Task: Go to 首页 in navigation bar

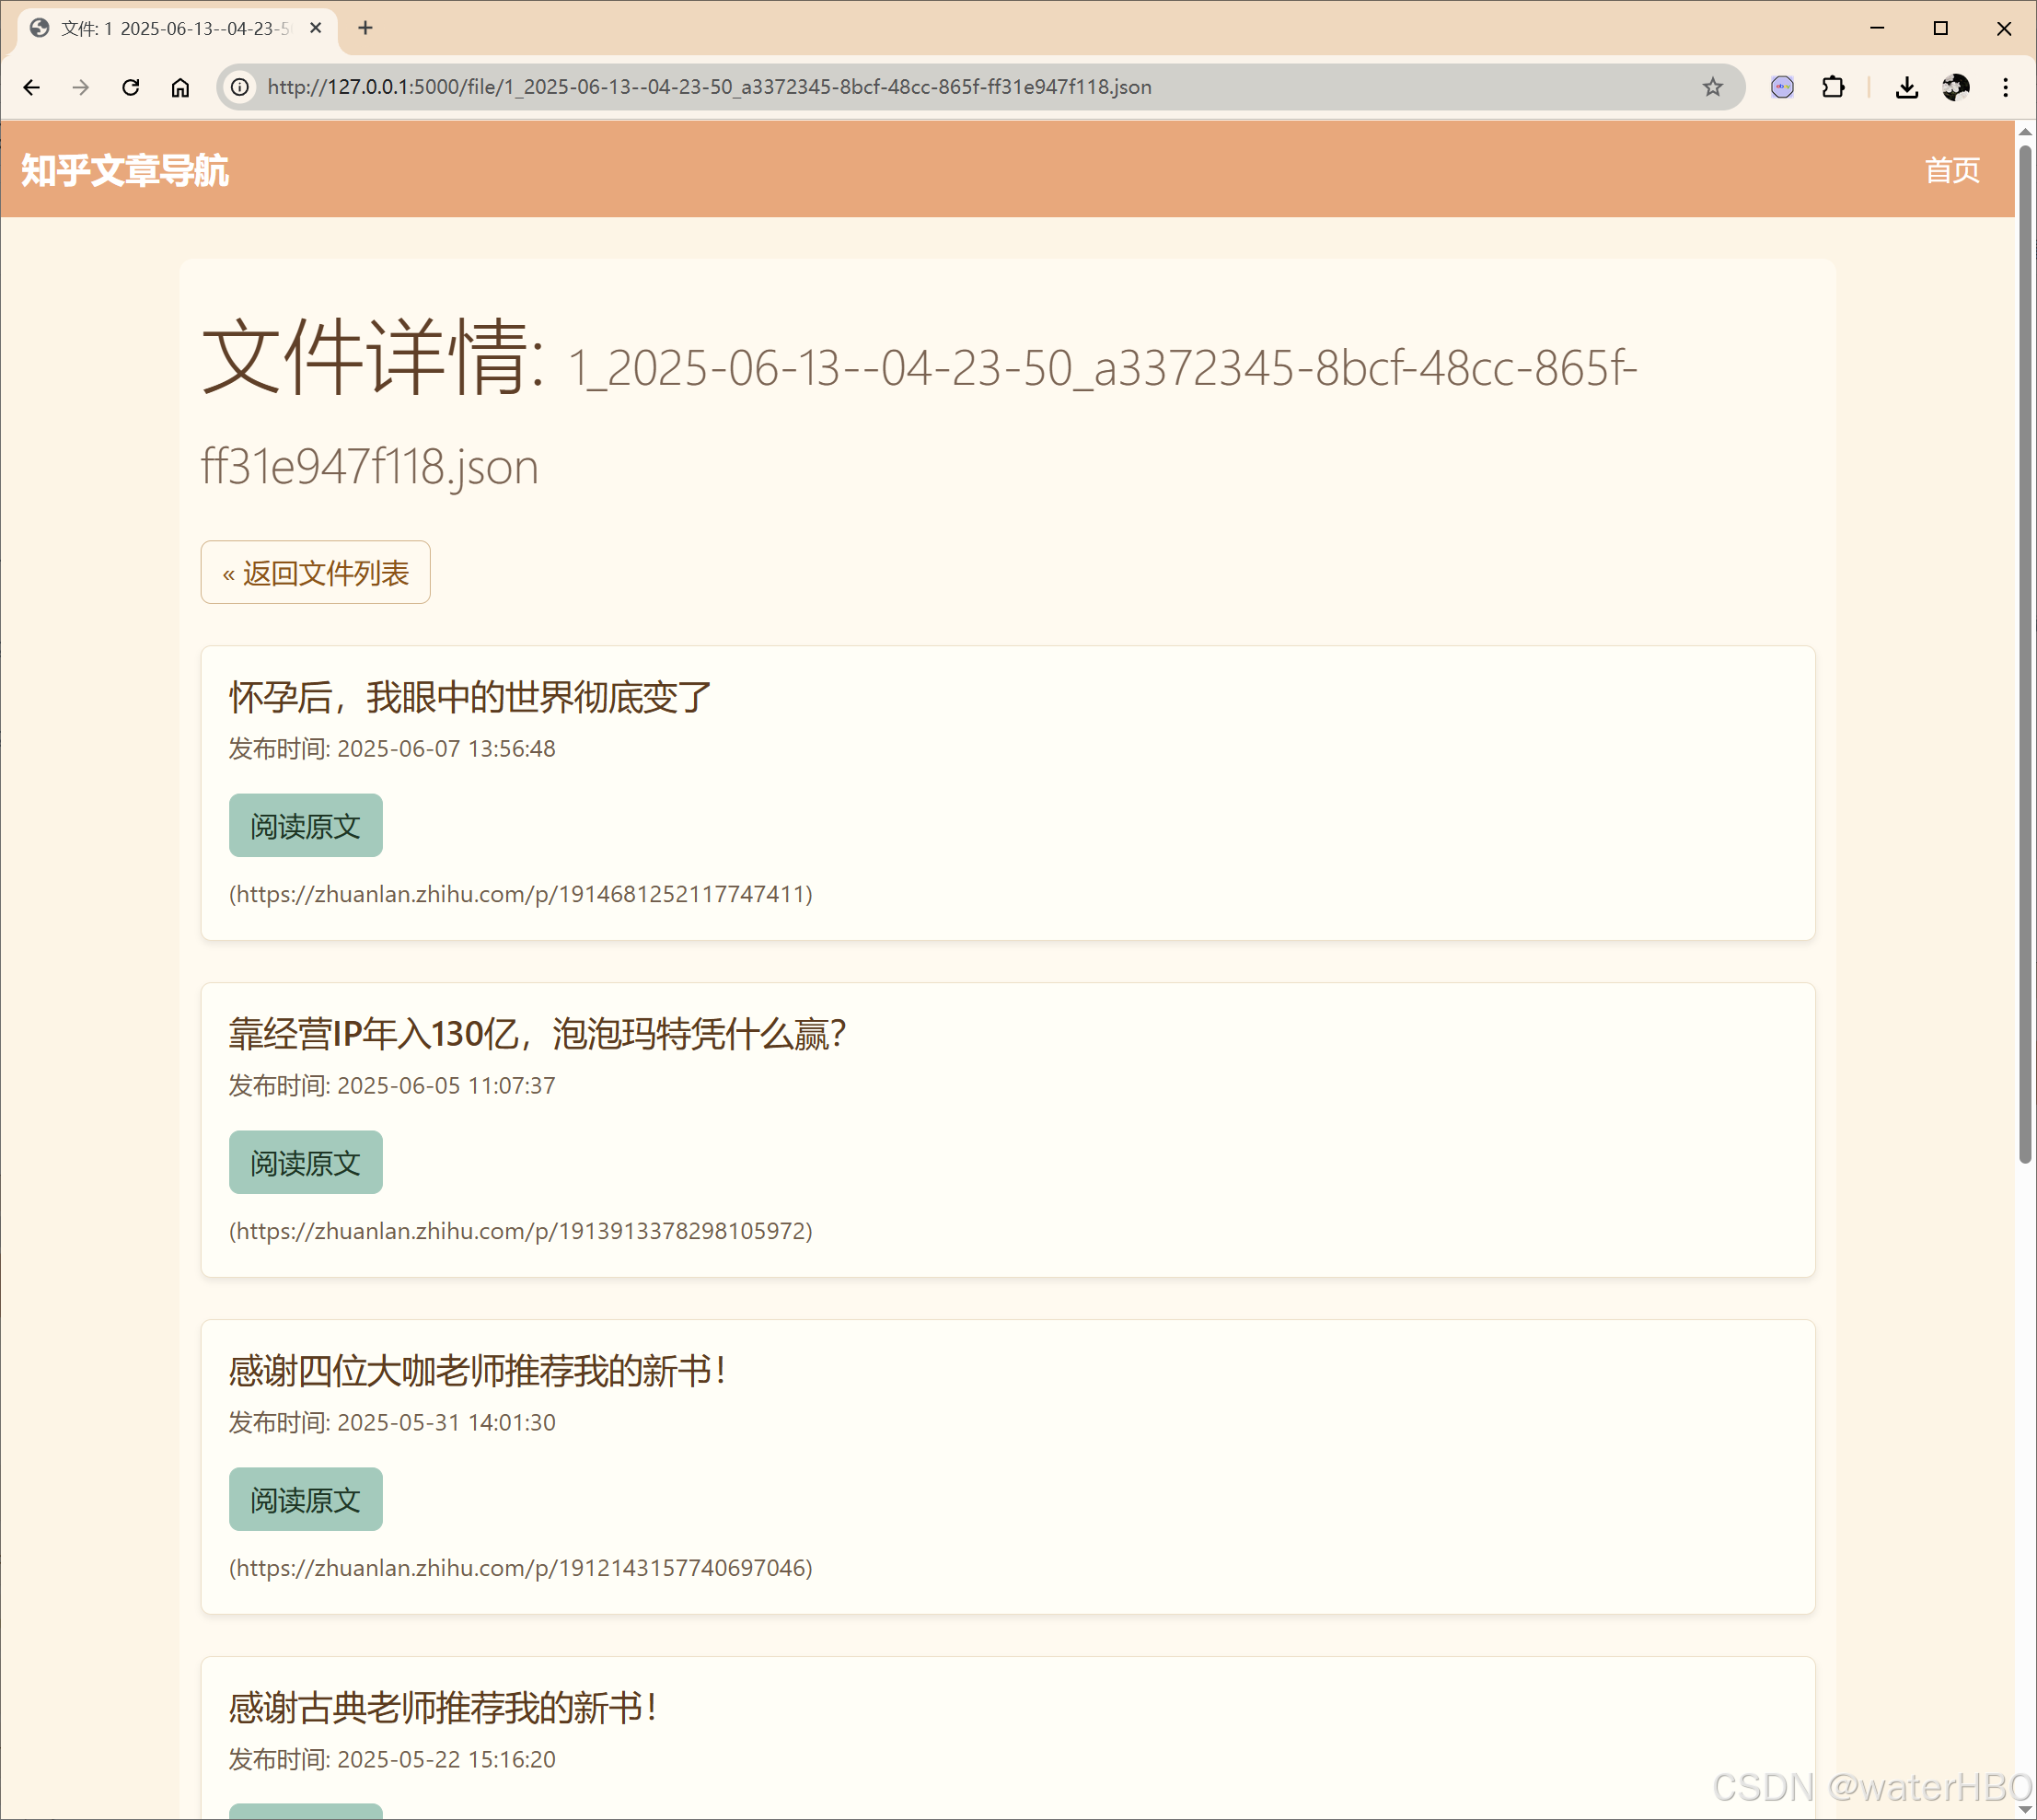Action: pyautogui.click(x=1951, y=170)
